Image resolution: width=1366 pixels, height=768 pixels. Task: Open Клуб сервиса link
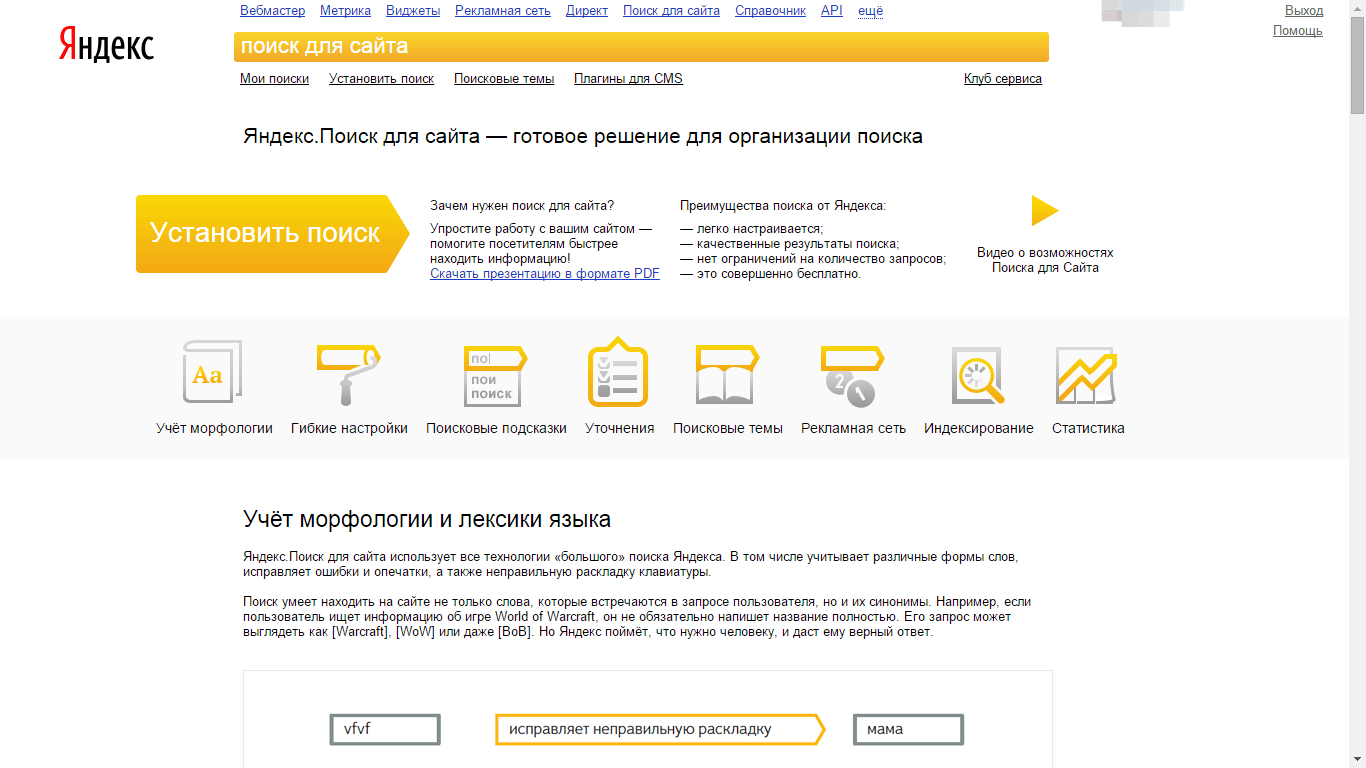click(x=1003, y=79)
